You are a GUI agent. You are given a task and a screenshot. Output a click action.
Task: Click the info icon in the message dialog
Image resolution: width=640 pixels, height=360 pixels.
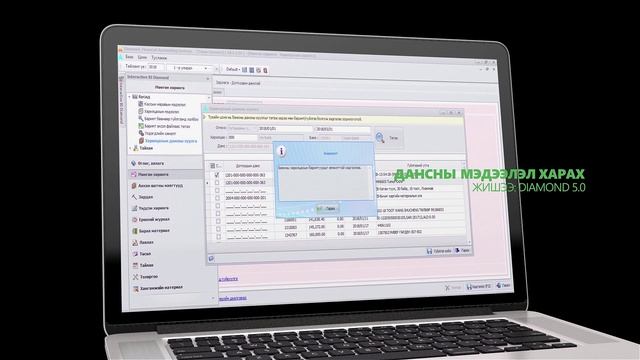(281, 151)
